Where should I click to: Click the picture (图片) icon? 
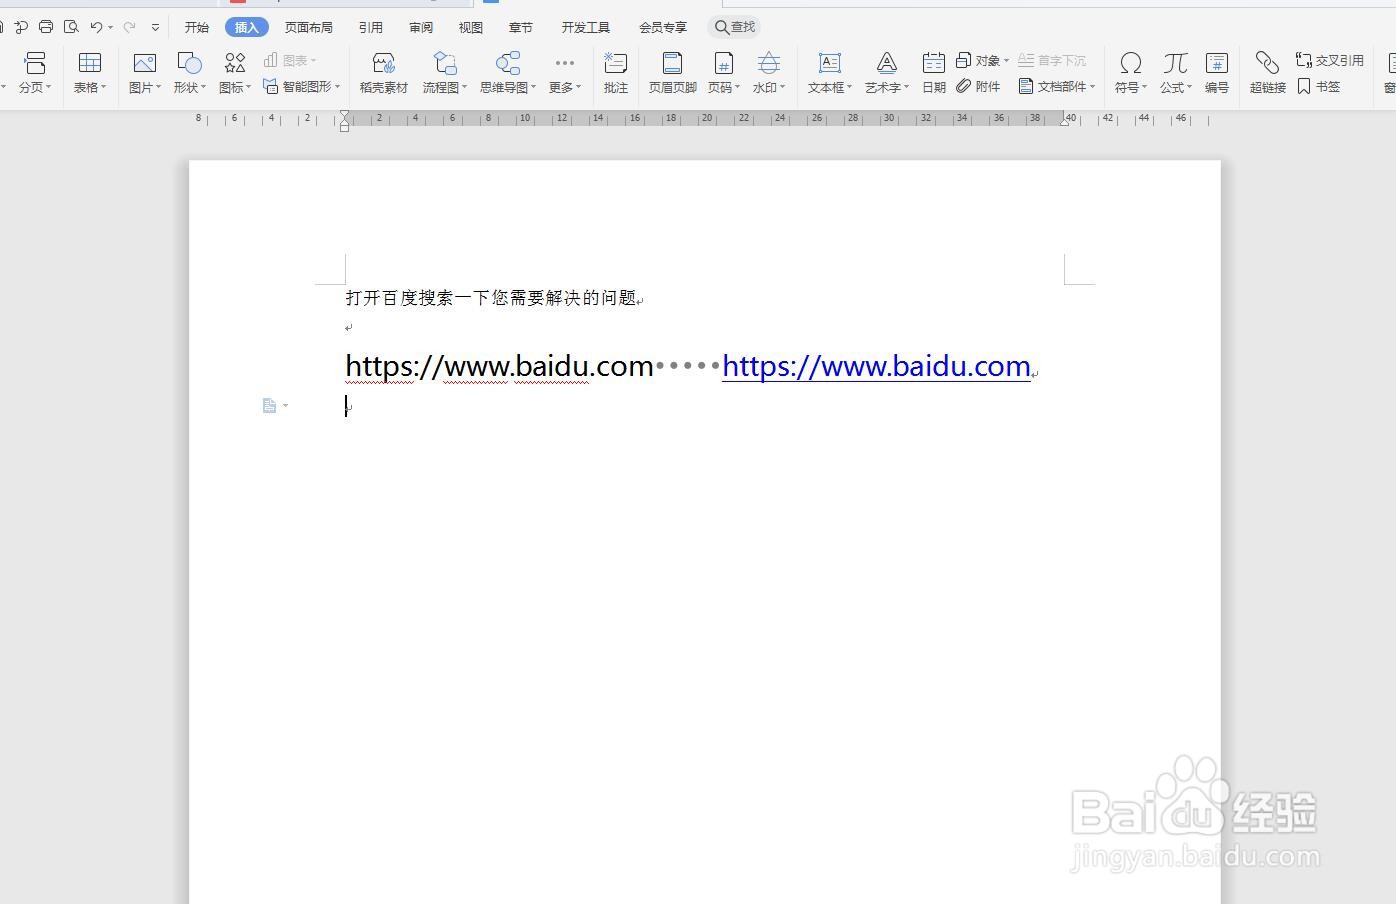145,64
